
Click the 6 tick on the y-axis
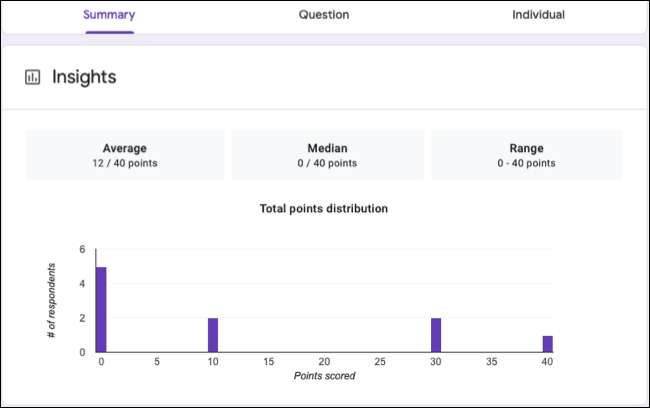click(81, 250)
